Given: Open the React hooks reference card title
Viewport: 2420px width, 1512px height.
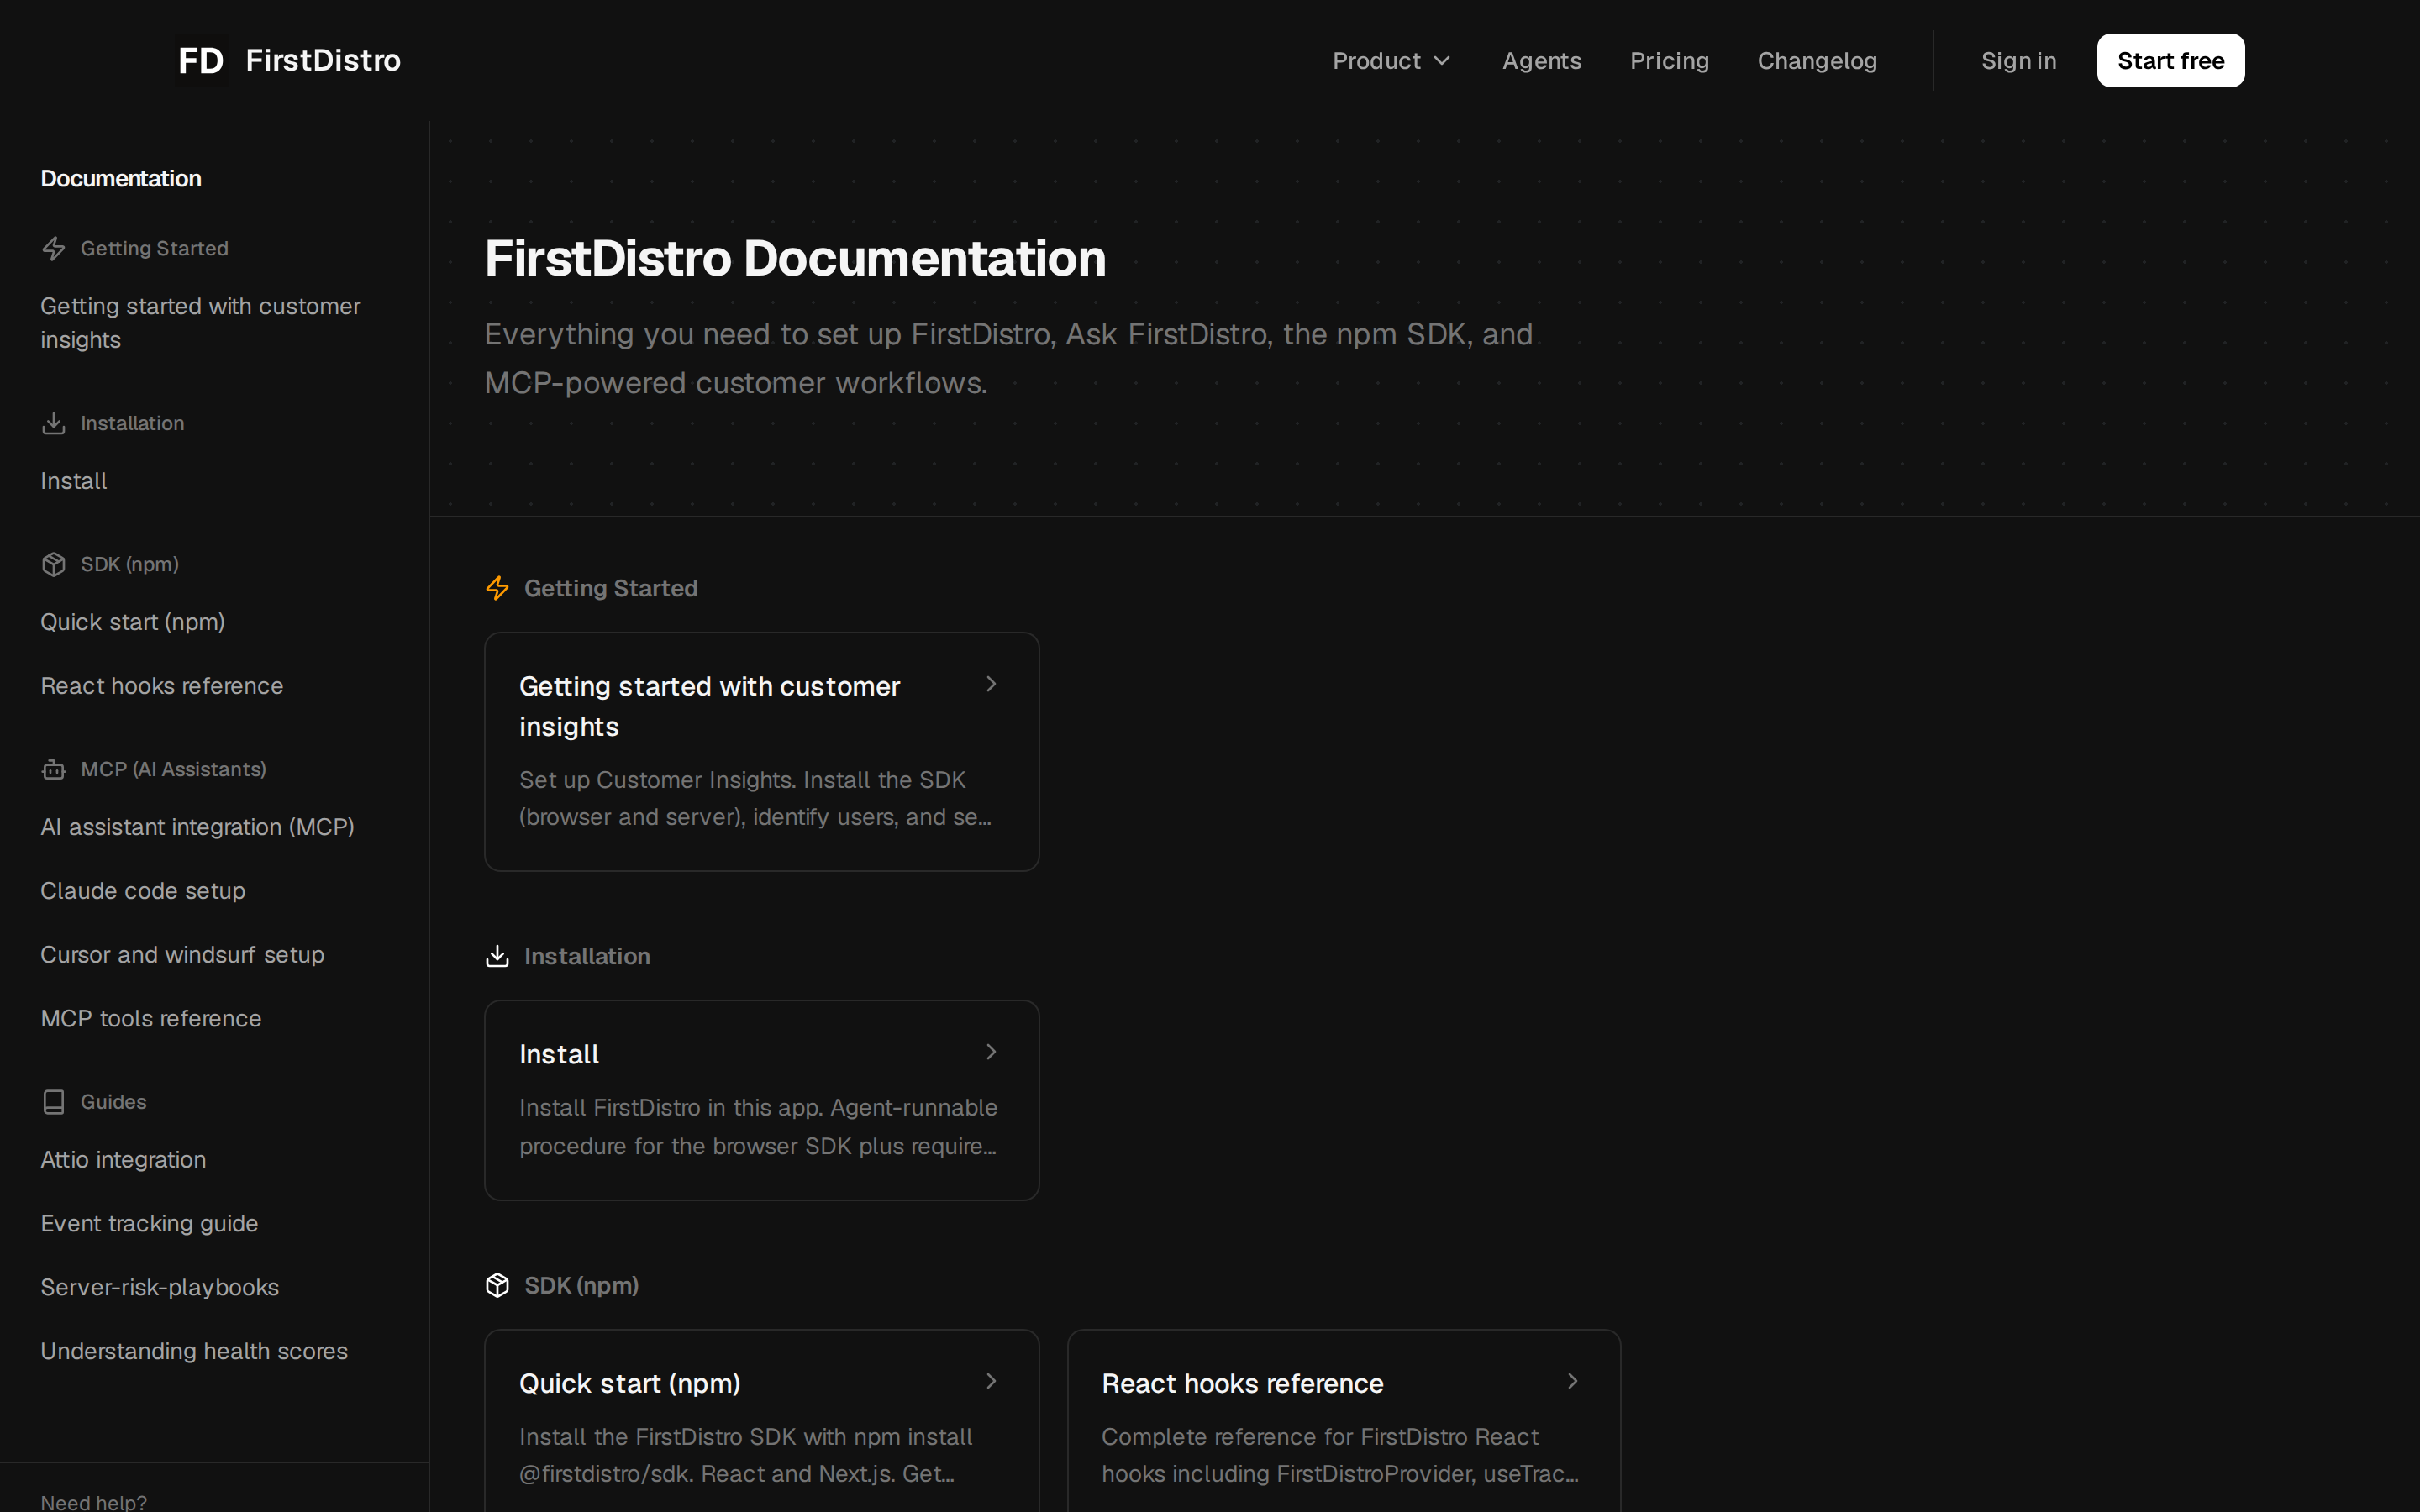Looking at the screenshot, I should coord(1242,1384).
